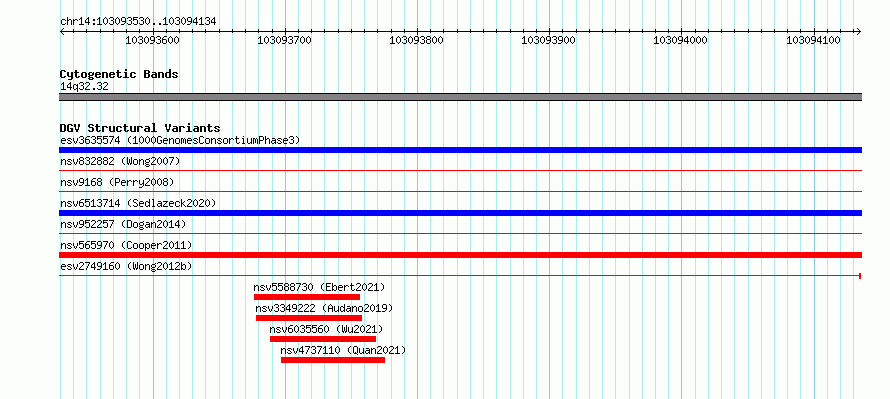Click ruler position 103093600
890x399 pixels.
coord(152,40)
